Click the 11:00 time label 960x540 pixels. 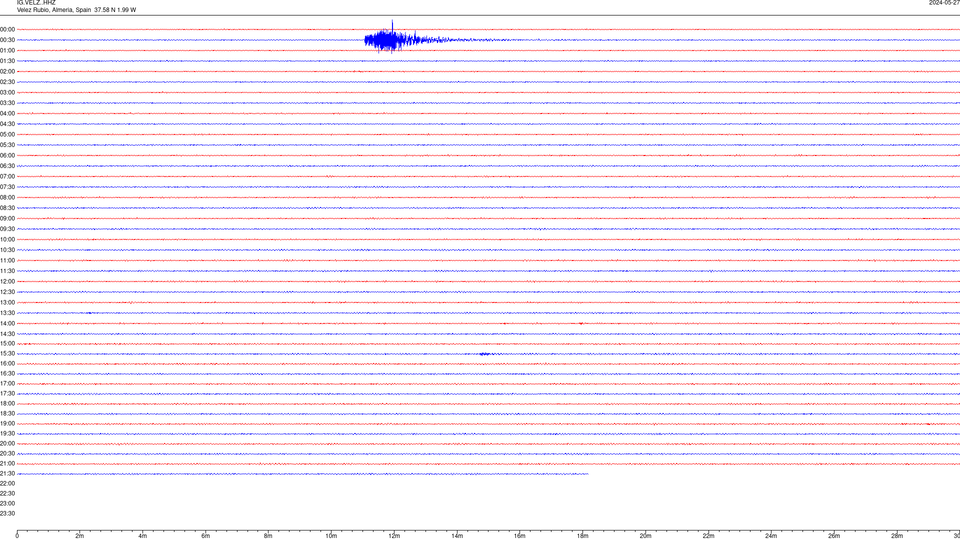[7, 261]
